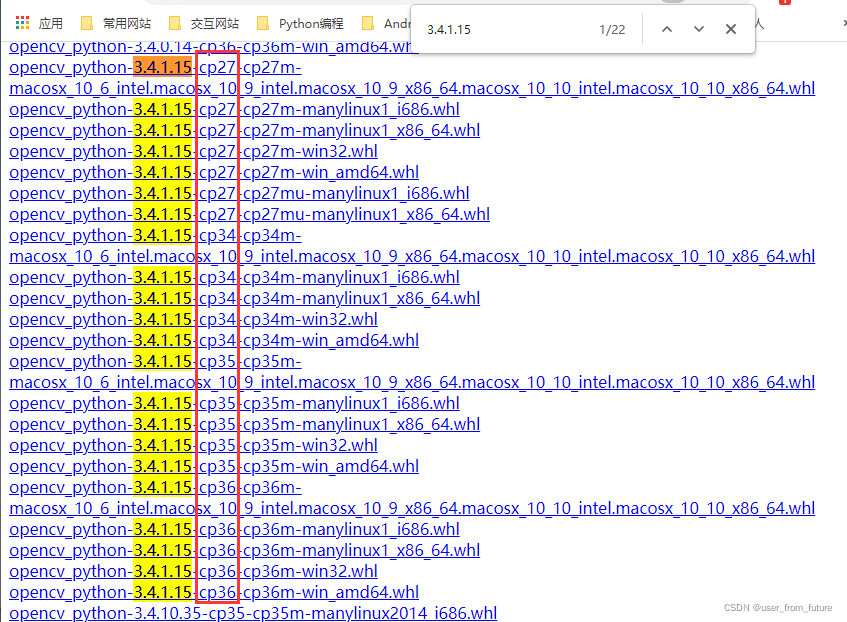847x622 pixels.
Task: Download 3.4.1.15 cp36m macosx wheel
Action: click(x=412, y=498)
